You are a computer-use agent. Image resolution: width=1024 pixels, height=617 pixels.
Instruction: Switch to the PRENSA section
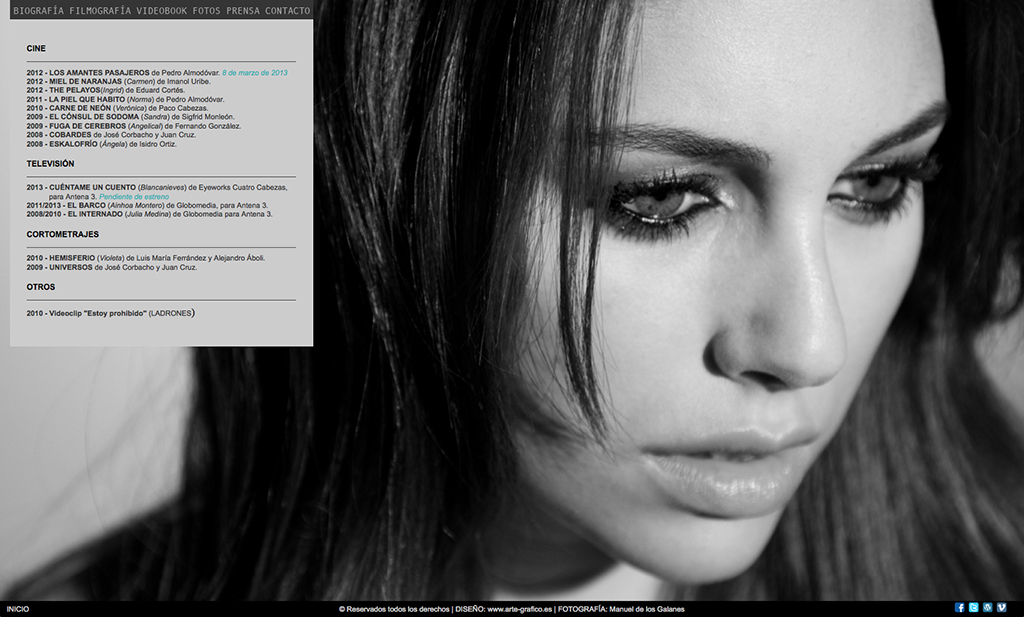coord(243,10)
